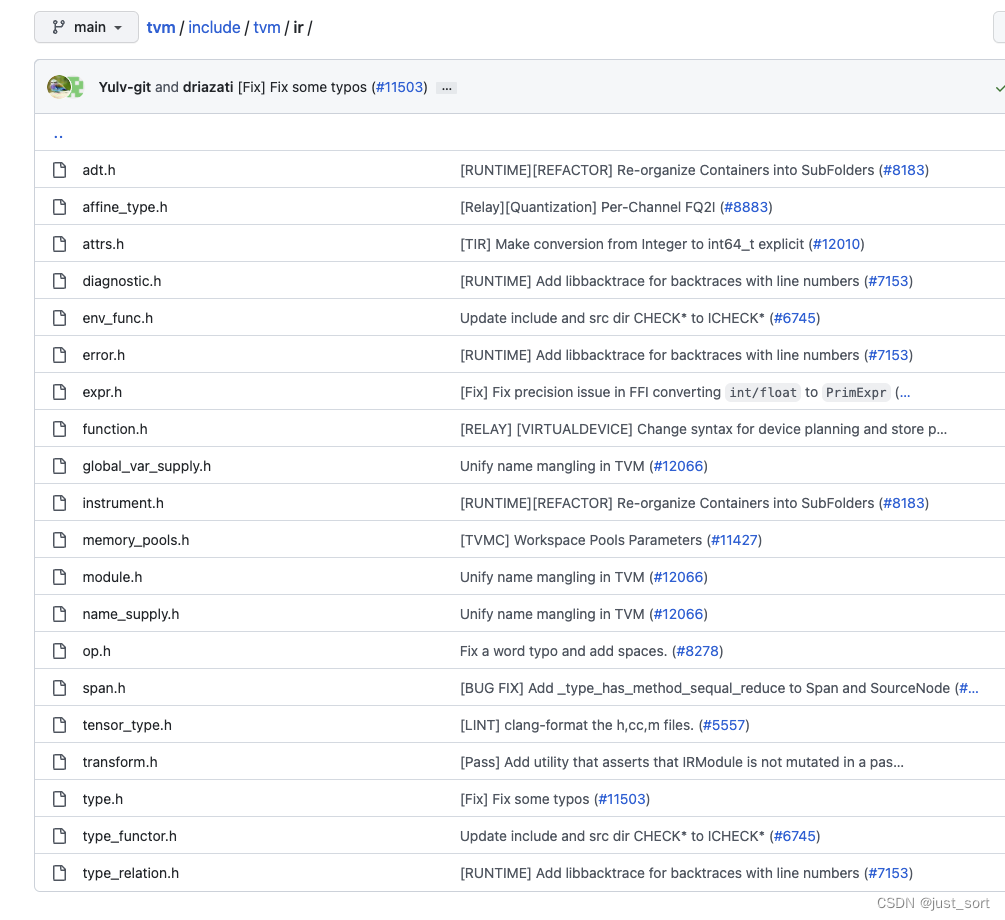1005x920 pixels.
Task: Click the git branch icon in selector
Action: pos(58,27)
